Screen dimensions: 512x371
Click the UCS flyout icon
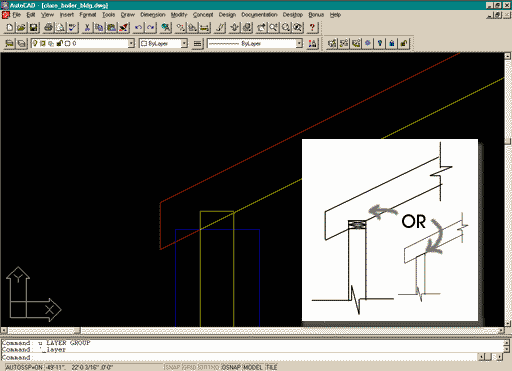193,28
